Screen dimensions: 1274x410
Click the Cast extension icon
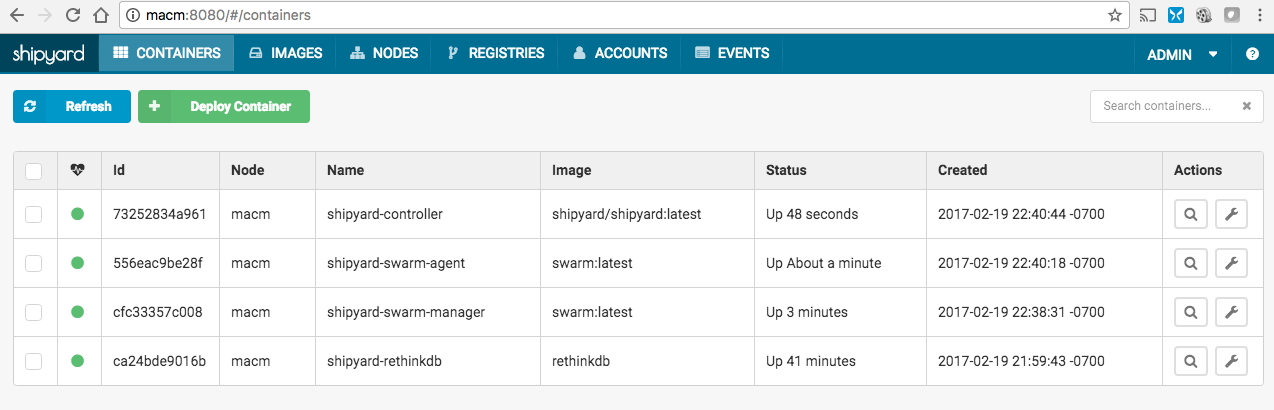pos(1148,15)
